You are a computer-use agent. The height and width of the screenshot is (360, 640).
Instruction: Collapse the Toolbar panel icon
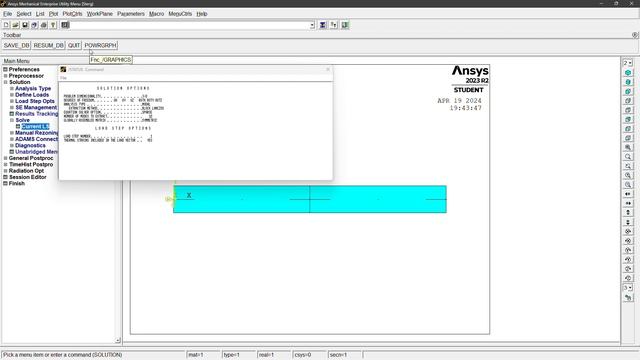tap(635, 35)
